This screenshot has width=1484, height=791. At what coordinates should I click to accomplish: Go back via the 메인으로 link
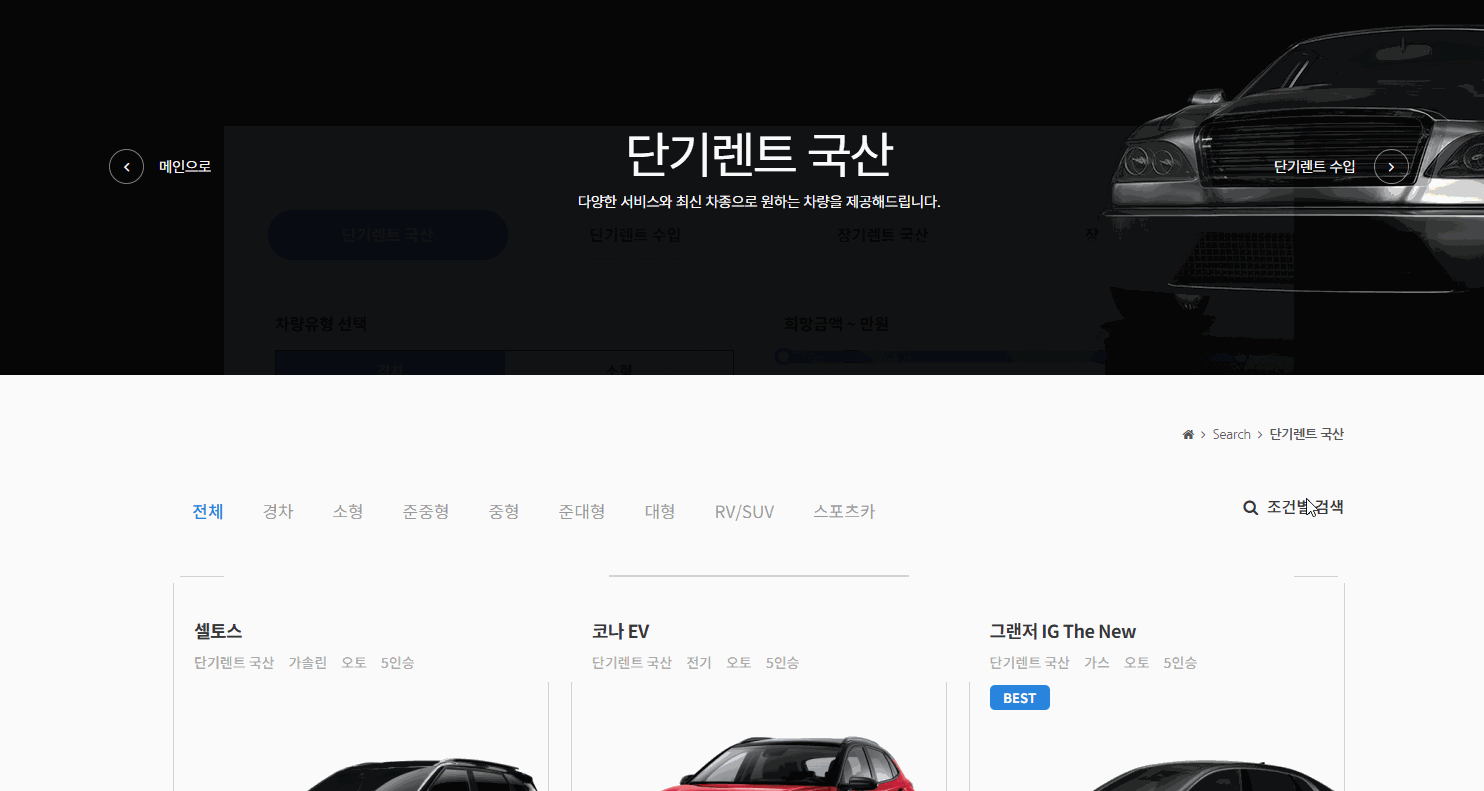[x=185, y=167]
